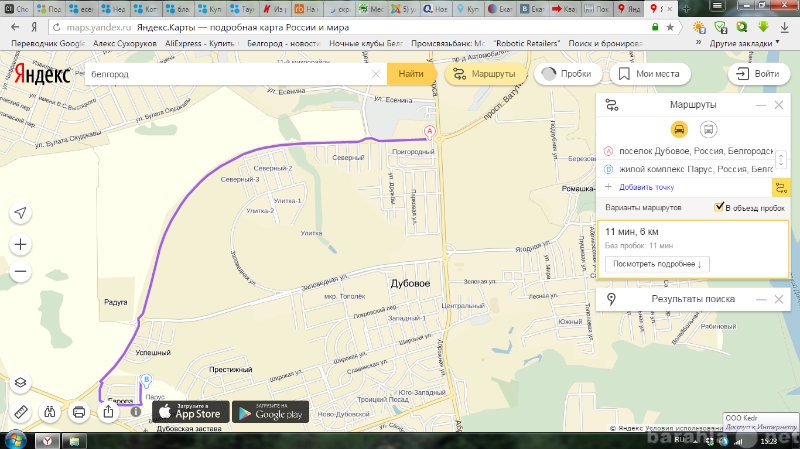Viewport: 800px width, 449px height.
Task: Collapse the Результаты поиска panel
Action: 761,300
